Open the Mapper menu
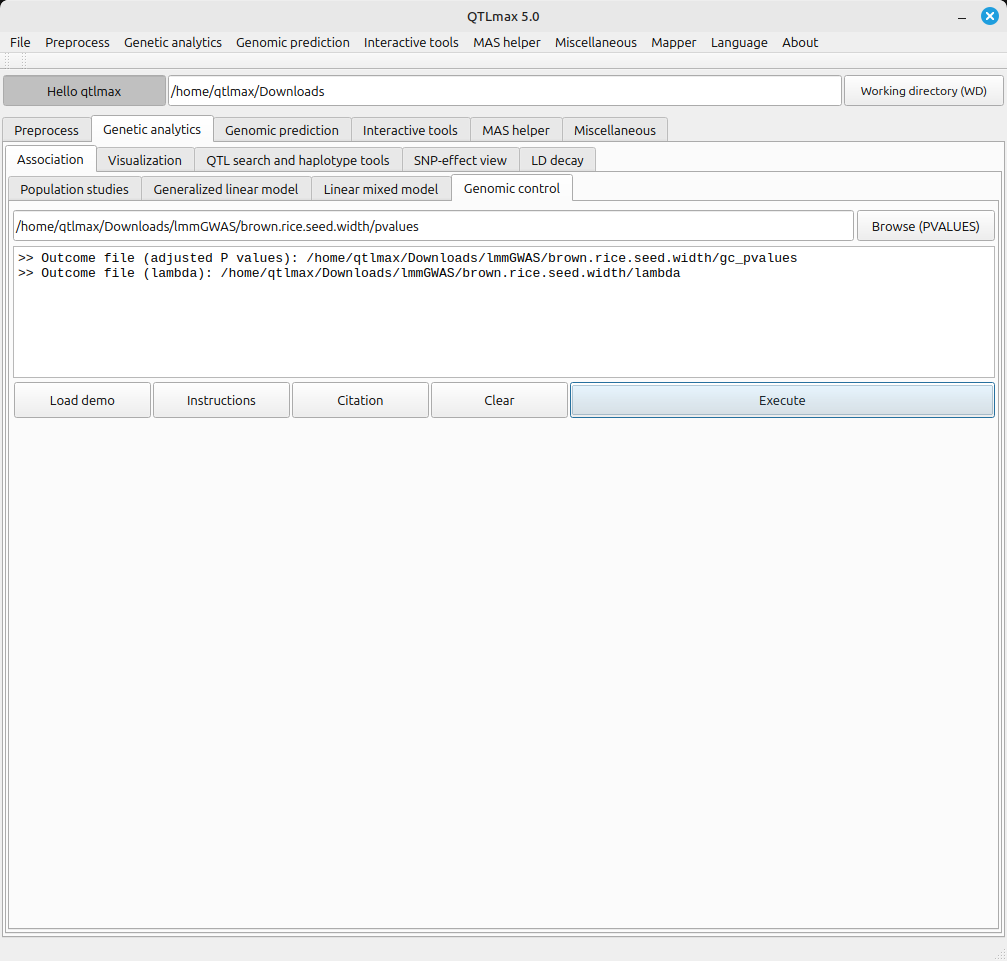The image size is (1007, 961). tap(673, 42)
